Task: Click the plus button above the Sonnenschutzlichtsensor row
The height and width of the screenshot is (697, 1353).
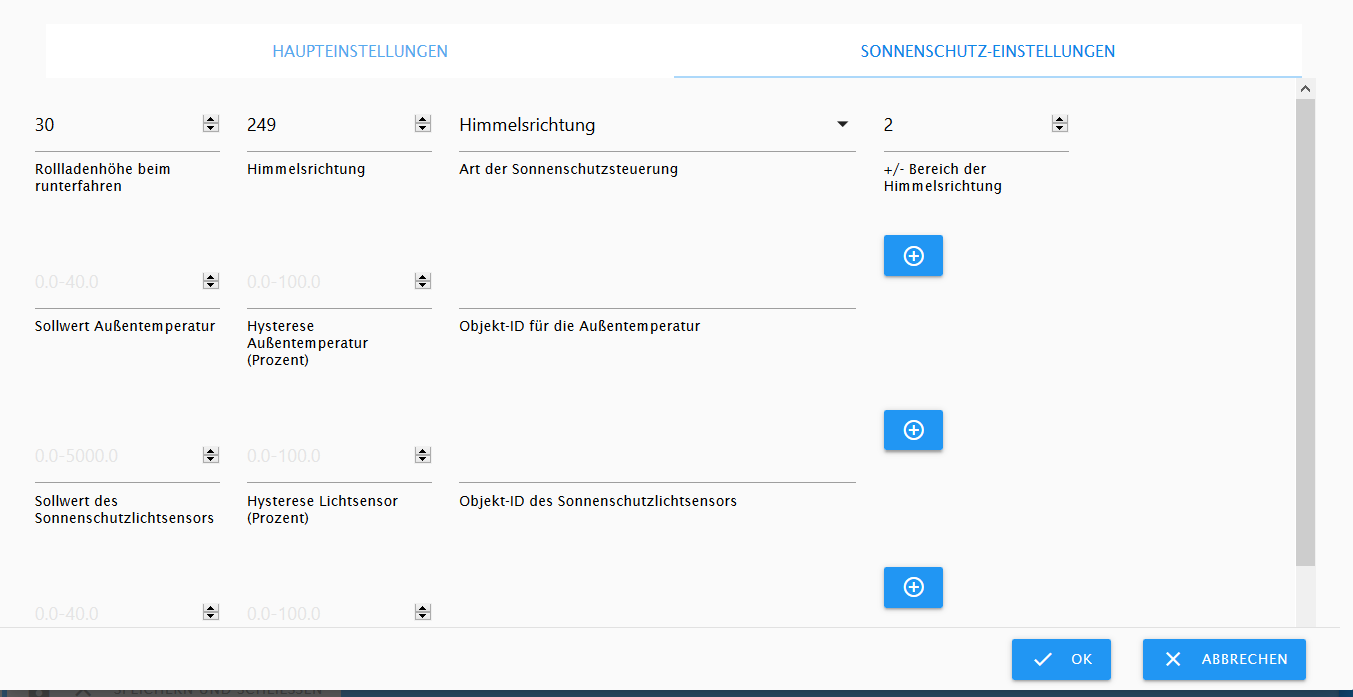Action: (913, 430)
